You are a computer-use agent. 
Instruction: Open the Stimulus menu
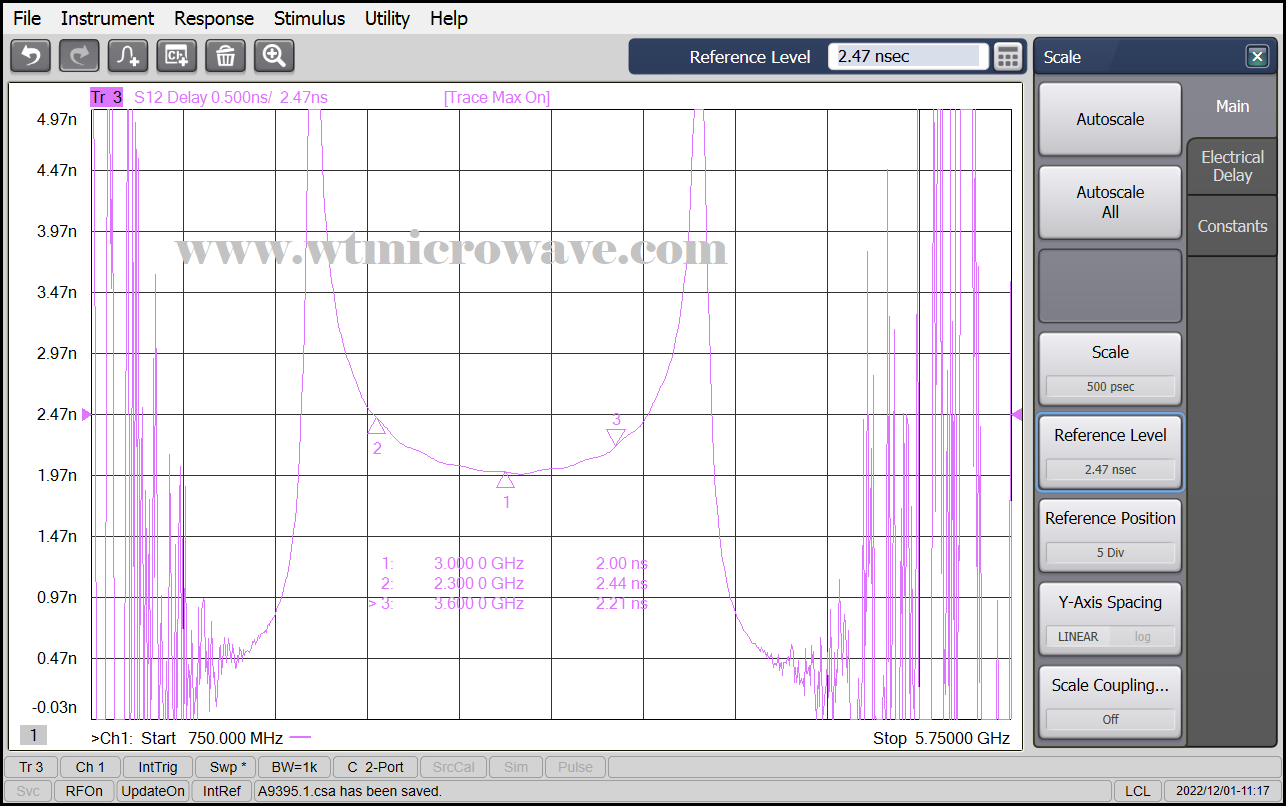(x=309, y=18)
